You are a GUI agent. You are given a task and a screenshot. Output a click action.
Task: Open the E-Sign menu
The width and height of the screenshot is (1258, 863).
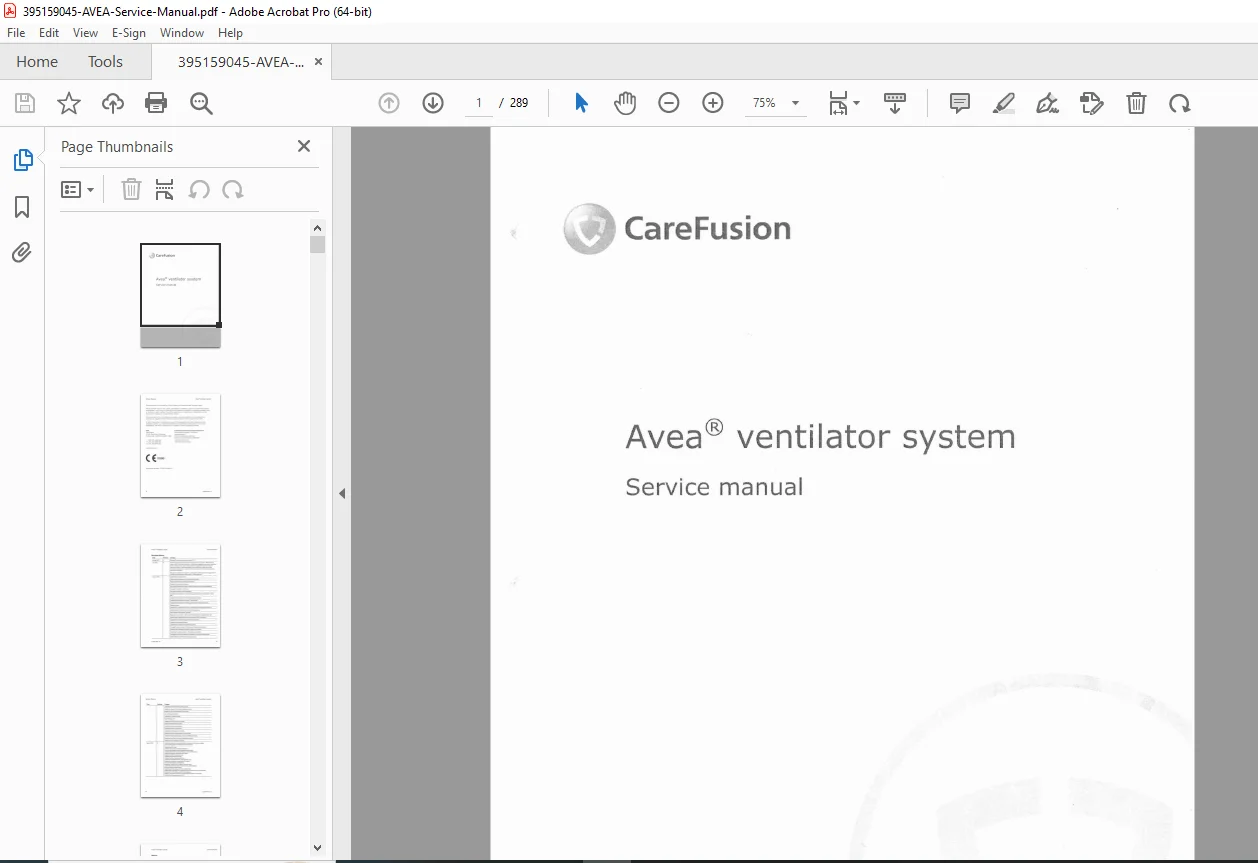[x=129, y=33]
